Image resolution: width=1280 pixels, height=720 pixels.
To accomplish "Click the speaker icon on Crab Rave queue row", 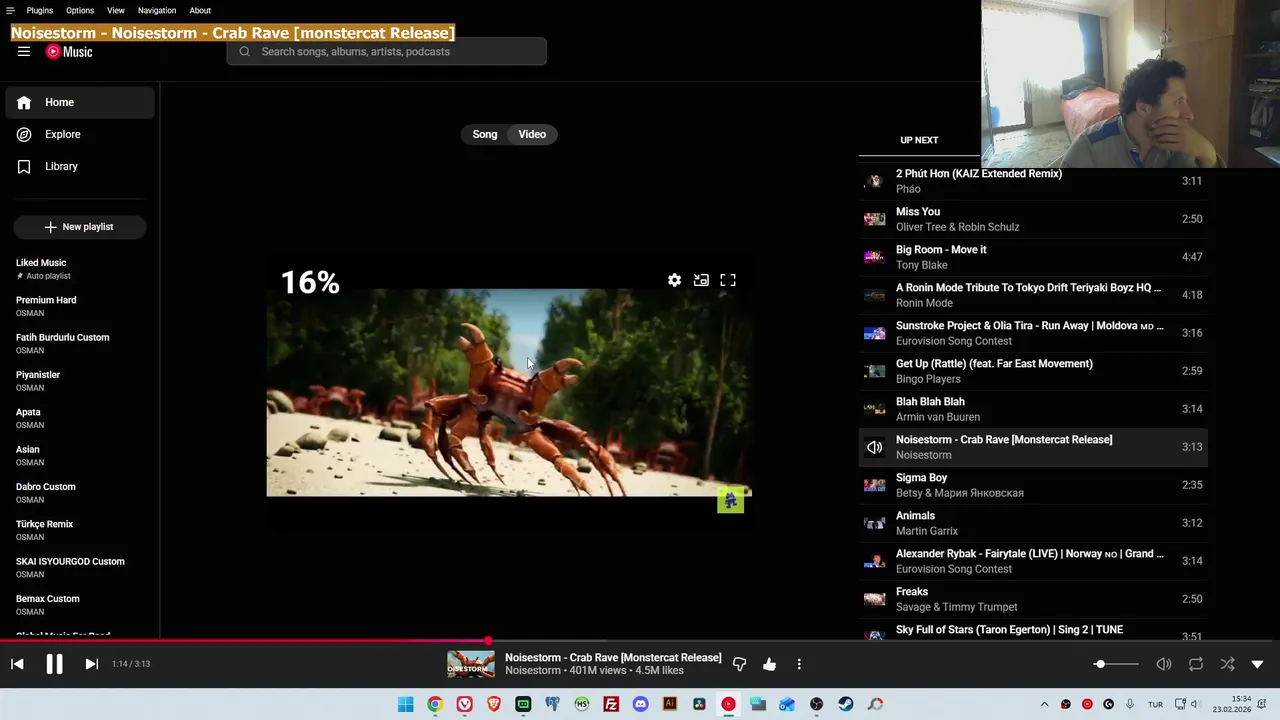I will click(x=875, y=447).
